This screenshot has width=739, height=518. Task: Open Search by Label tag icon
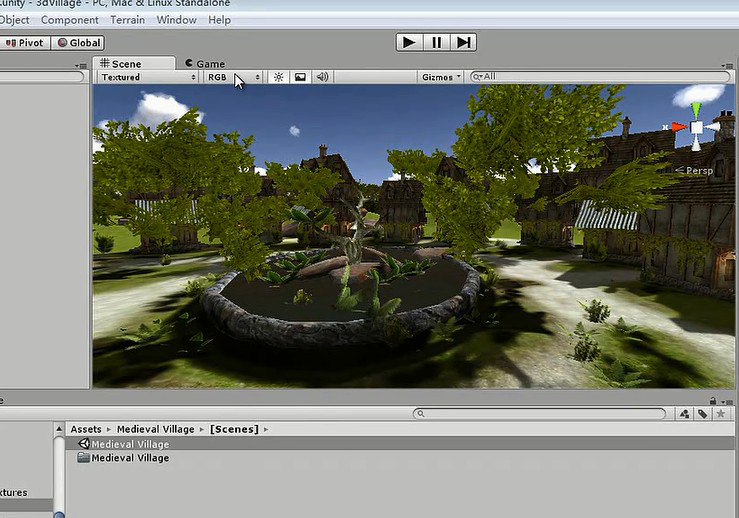[x=702, y=414]
